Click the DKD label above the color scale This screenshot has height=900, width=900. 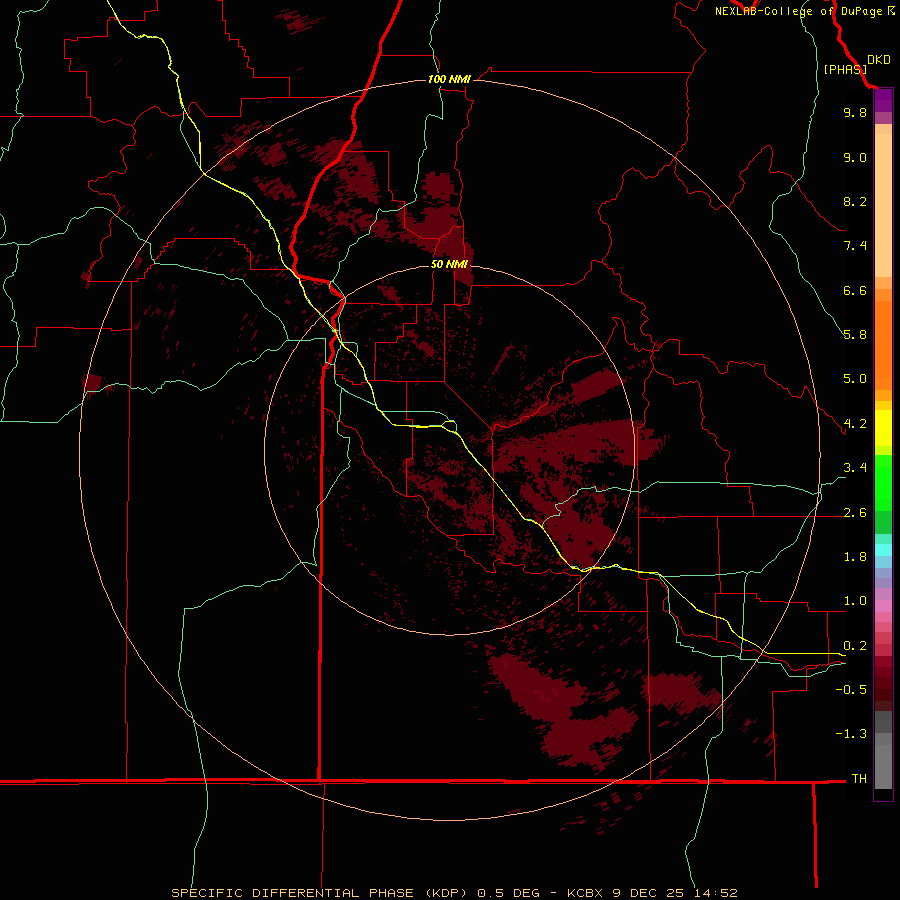coord(879,60)
